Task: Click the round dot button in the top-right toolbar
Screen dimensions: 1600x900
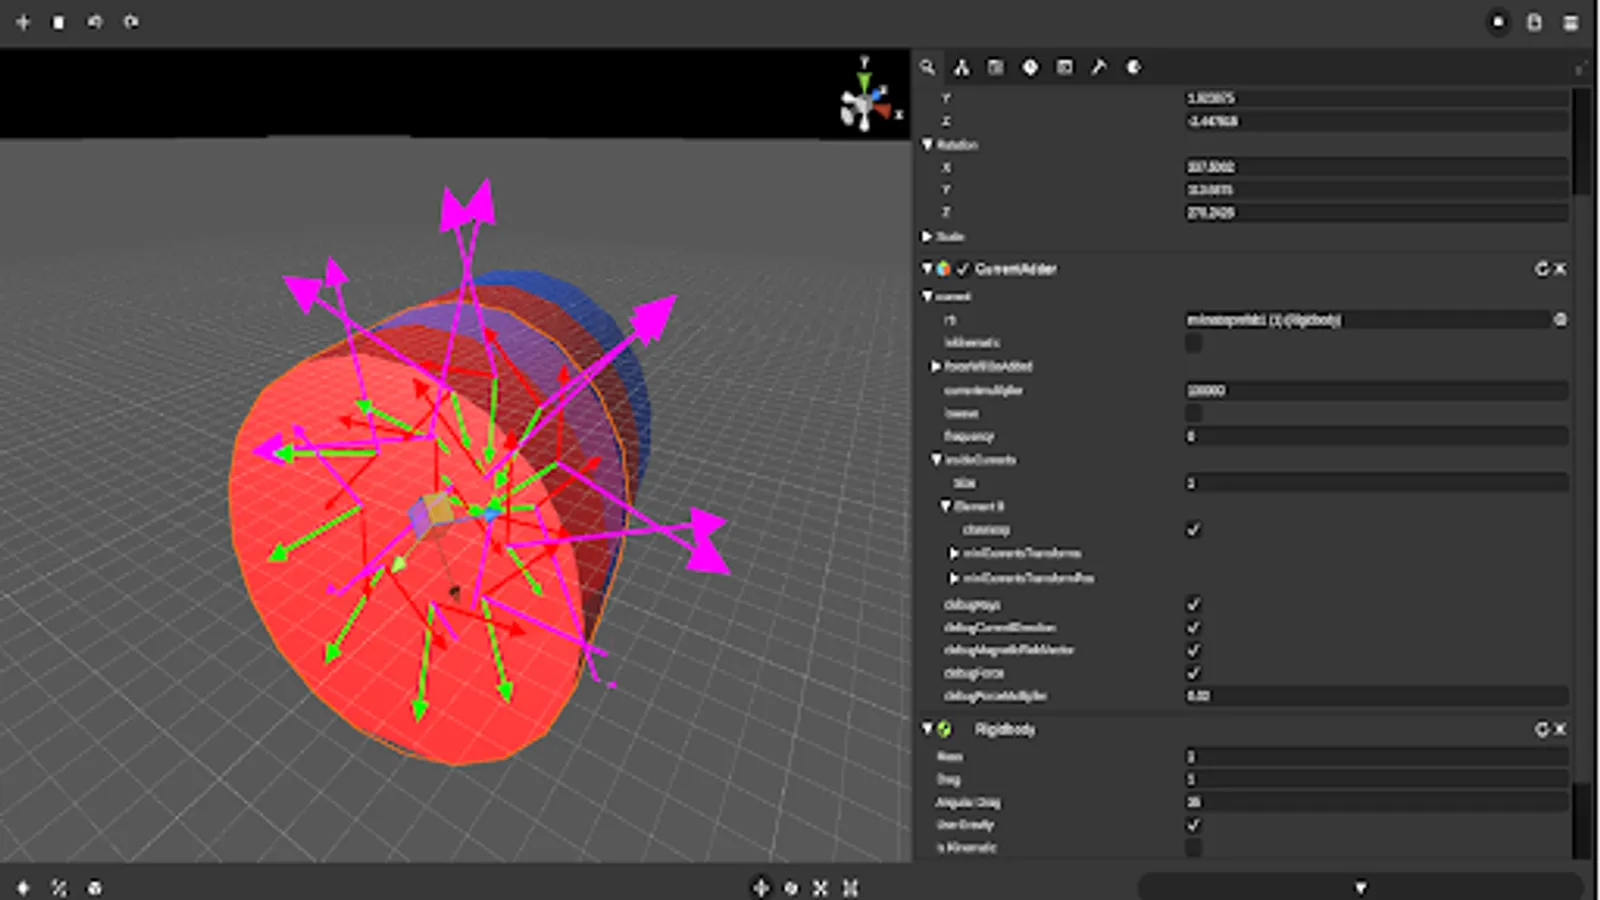Action: [x=1498, y=22]
